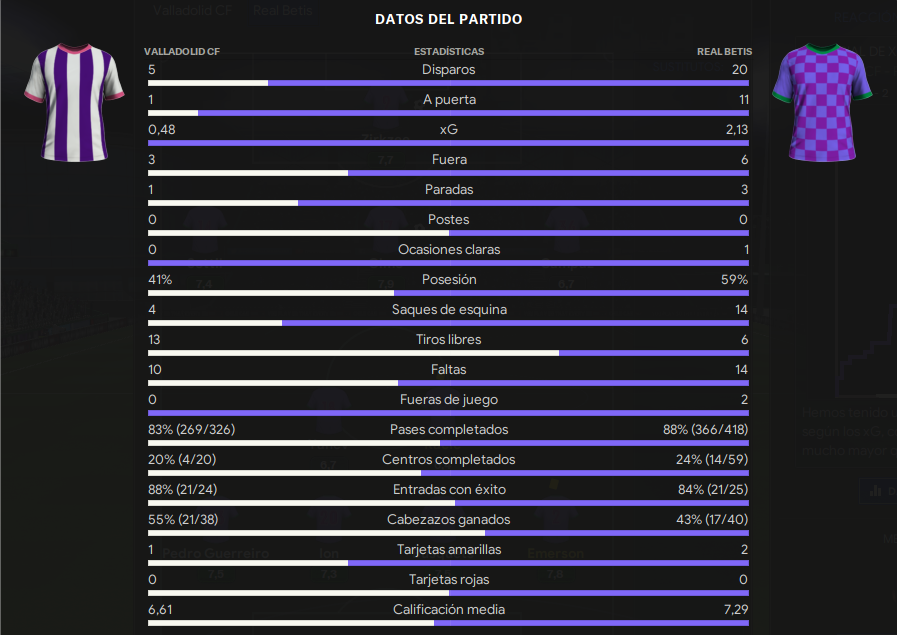Click the Tiros libres comparison bar
This screenshot has width=897, height=635.
tap(448, 353)
